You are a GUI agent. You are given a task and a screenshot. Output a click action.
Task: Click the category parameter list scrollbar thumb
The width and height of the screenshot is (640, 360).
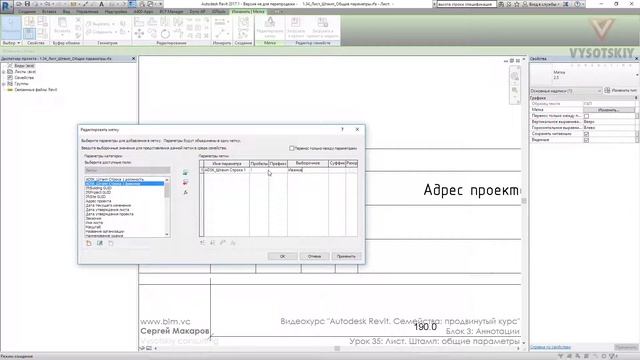(167, 191)
